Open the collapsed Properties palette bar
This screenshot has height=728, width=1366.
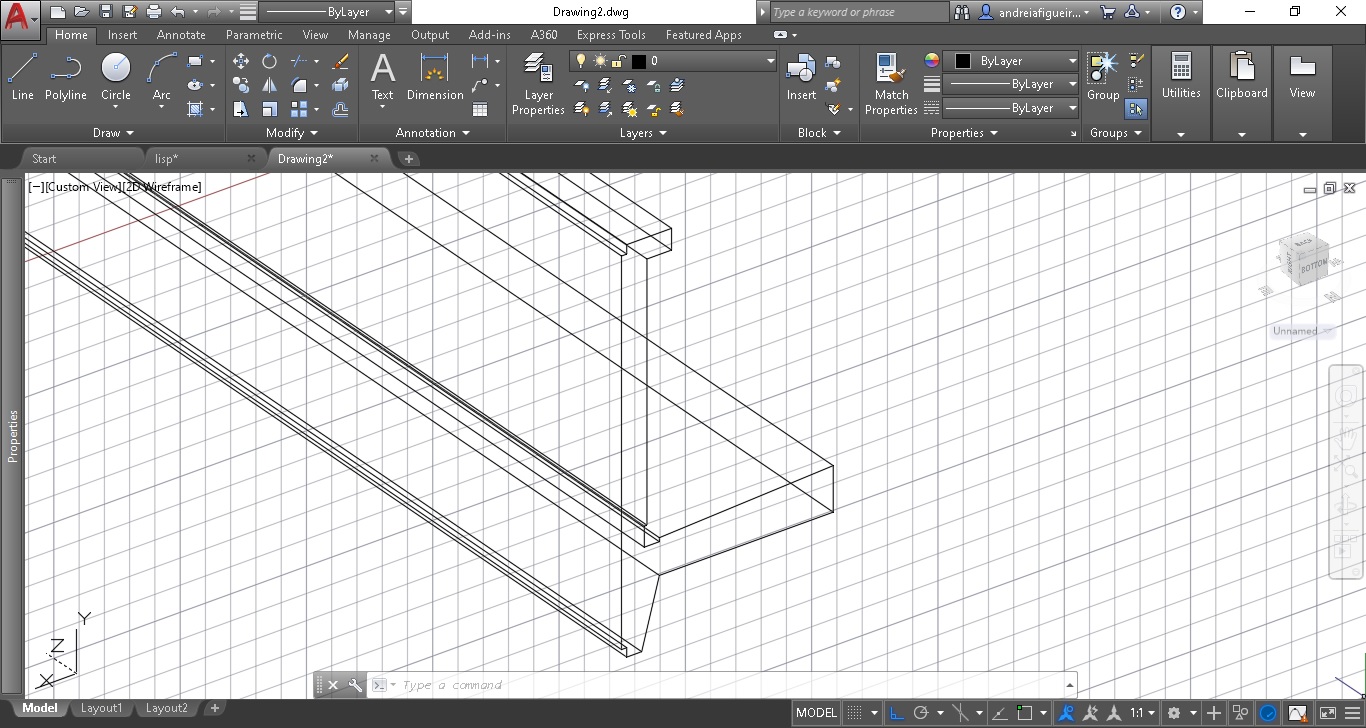pos(13,435)
